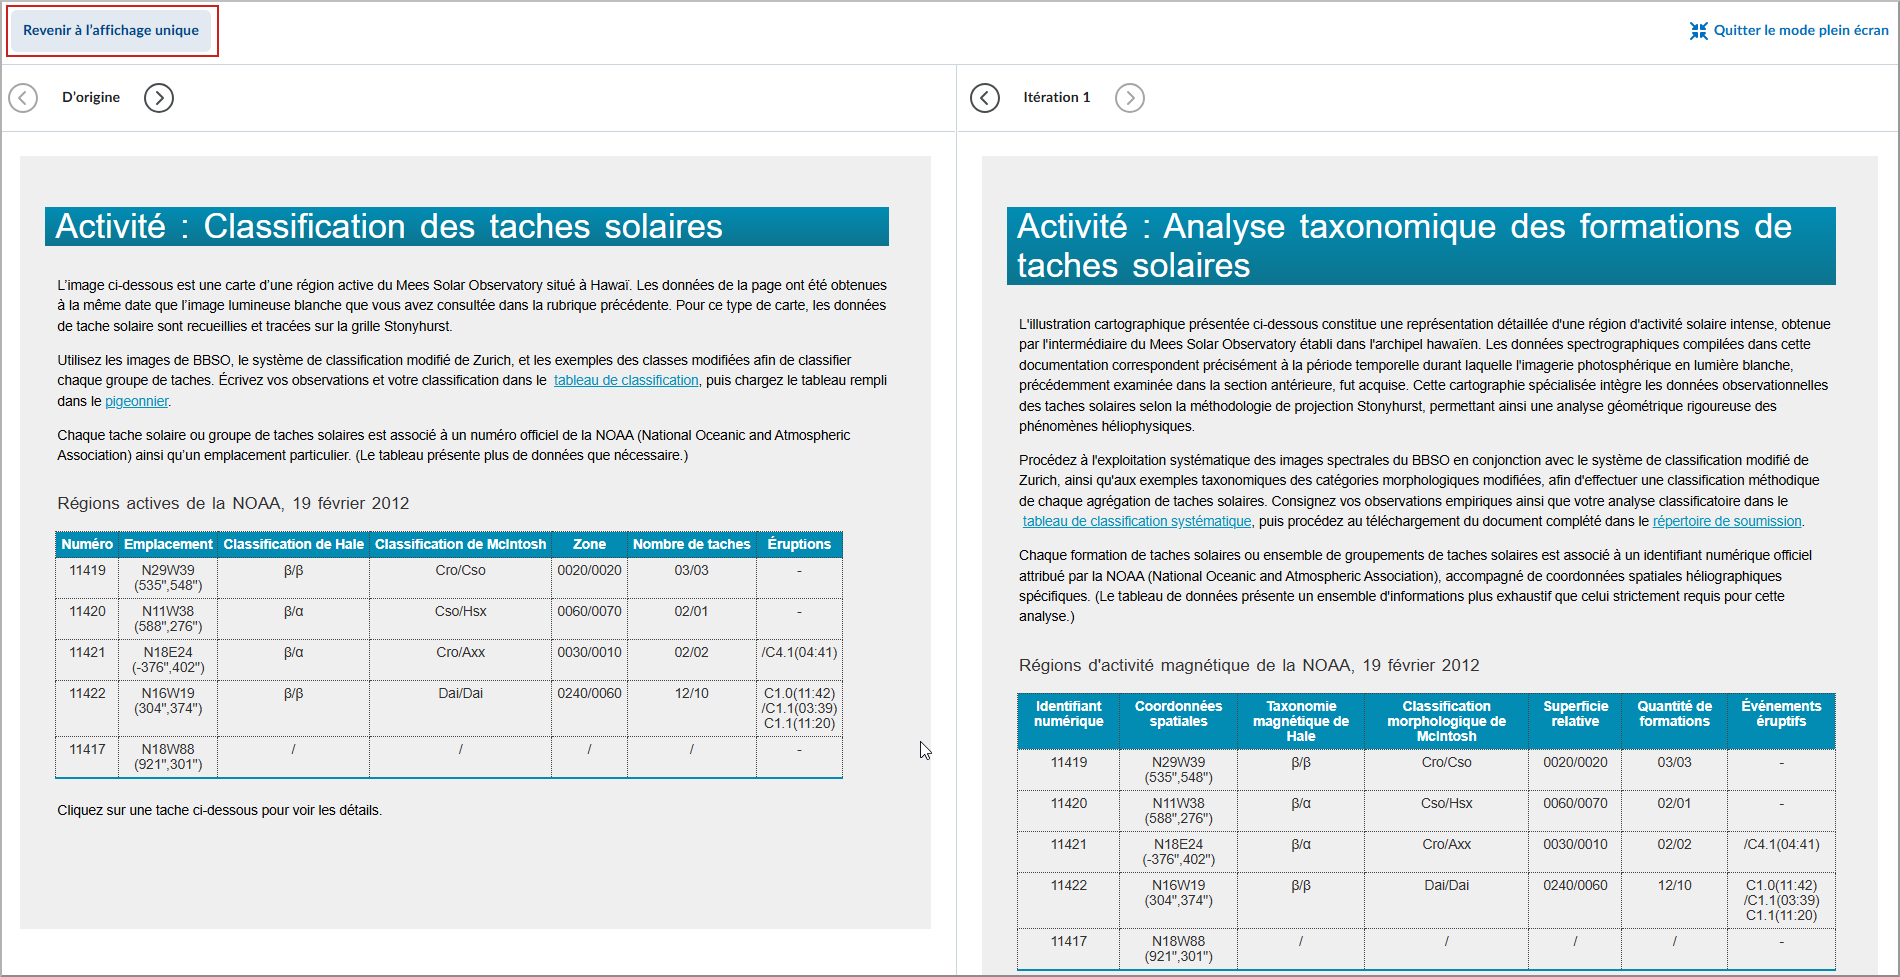Click the Numéro column header
The width and height of the screenshot is (1900, 977).
[x=87, y=544]
